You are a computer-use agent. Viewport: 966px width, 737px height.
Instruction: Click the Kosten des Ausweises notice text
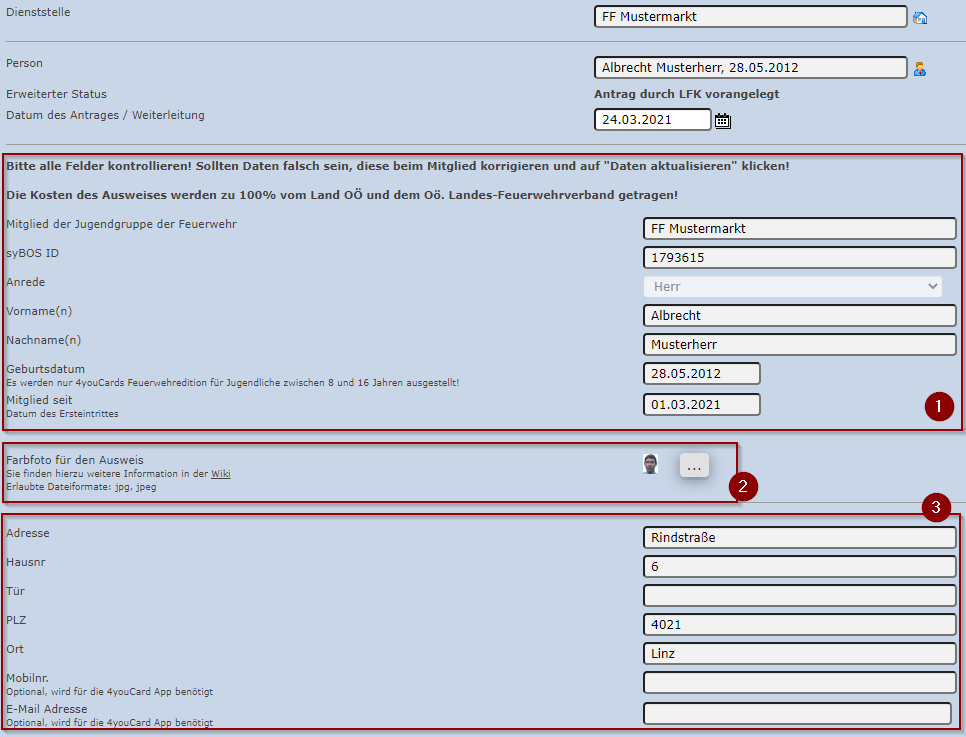(x=342, y=195)
